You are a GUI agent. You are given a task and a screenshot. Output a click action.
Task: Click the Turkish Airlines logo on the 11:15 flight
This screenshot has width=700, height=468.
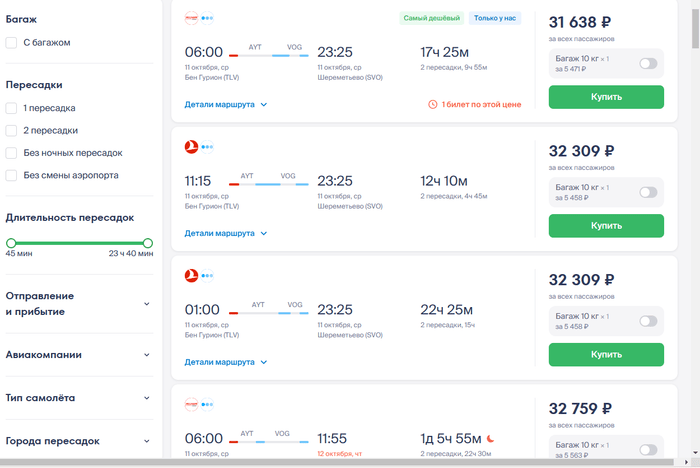[191, 147]
